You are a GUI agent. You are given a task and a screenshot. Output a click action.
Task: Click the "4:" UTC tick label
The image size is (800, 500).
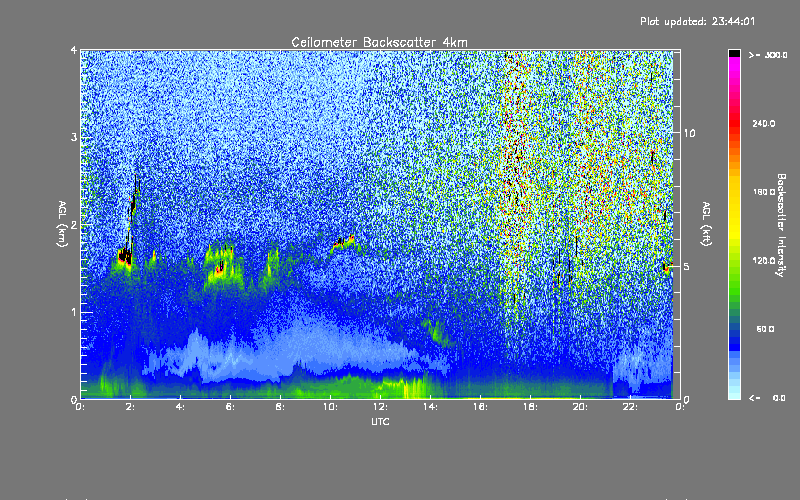[181, 407]
